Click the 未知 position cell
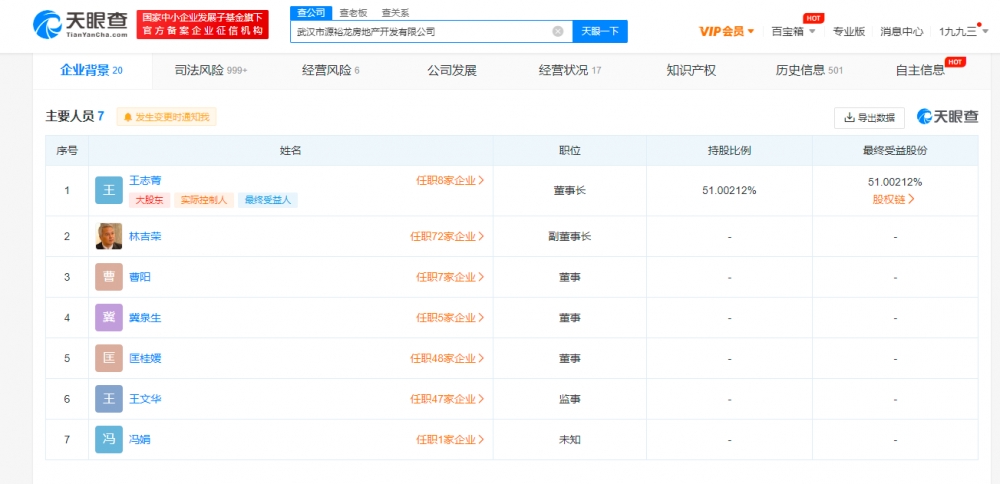This screenshot has width=1000, height=484. (570, 439)
